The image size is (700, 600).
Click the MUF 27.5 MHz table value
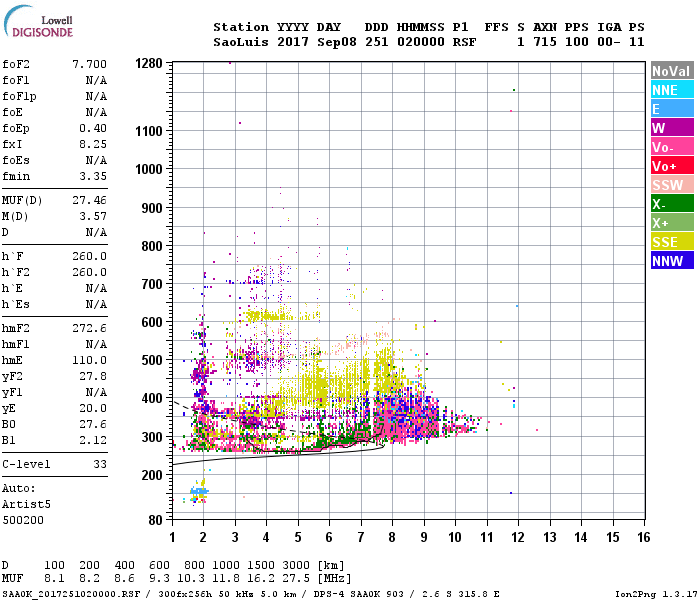(x=296, y=579)
